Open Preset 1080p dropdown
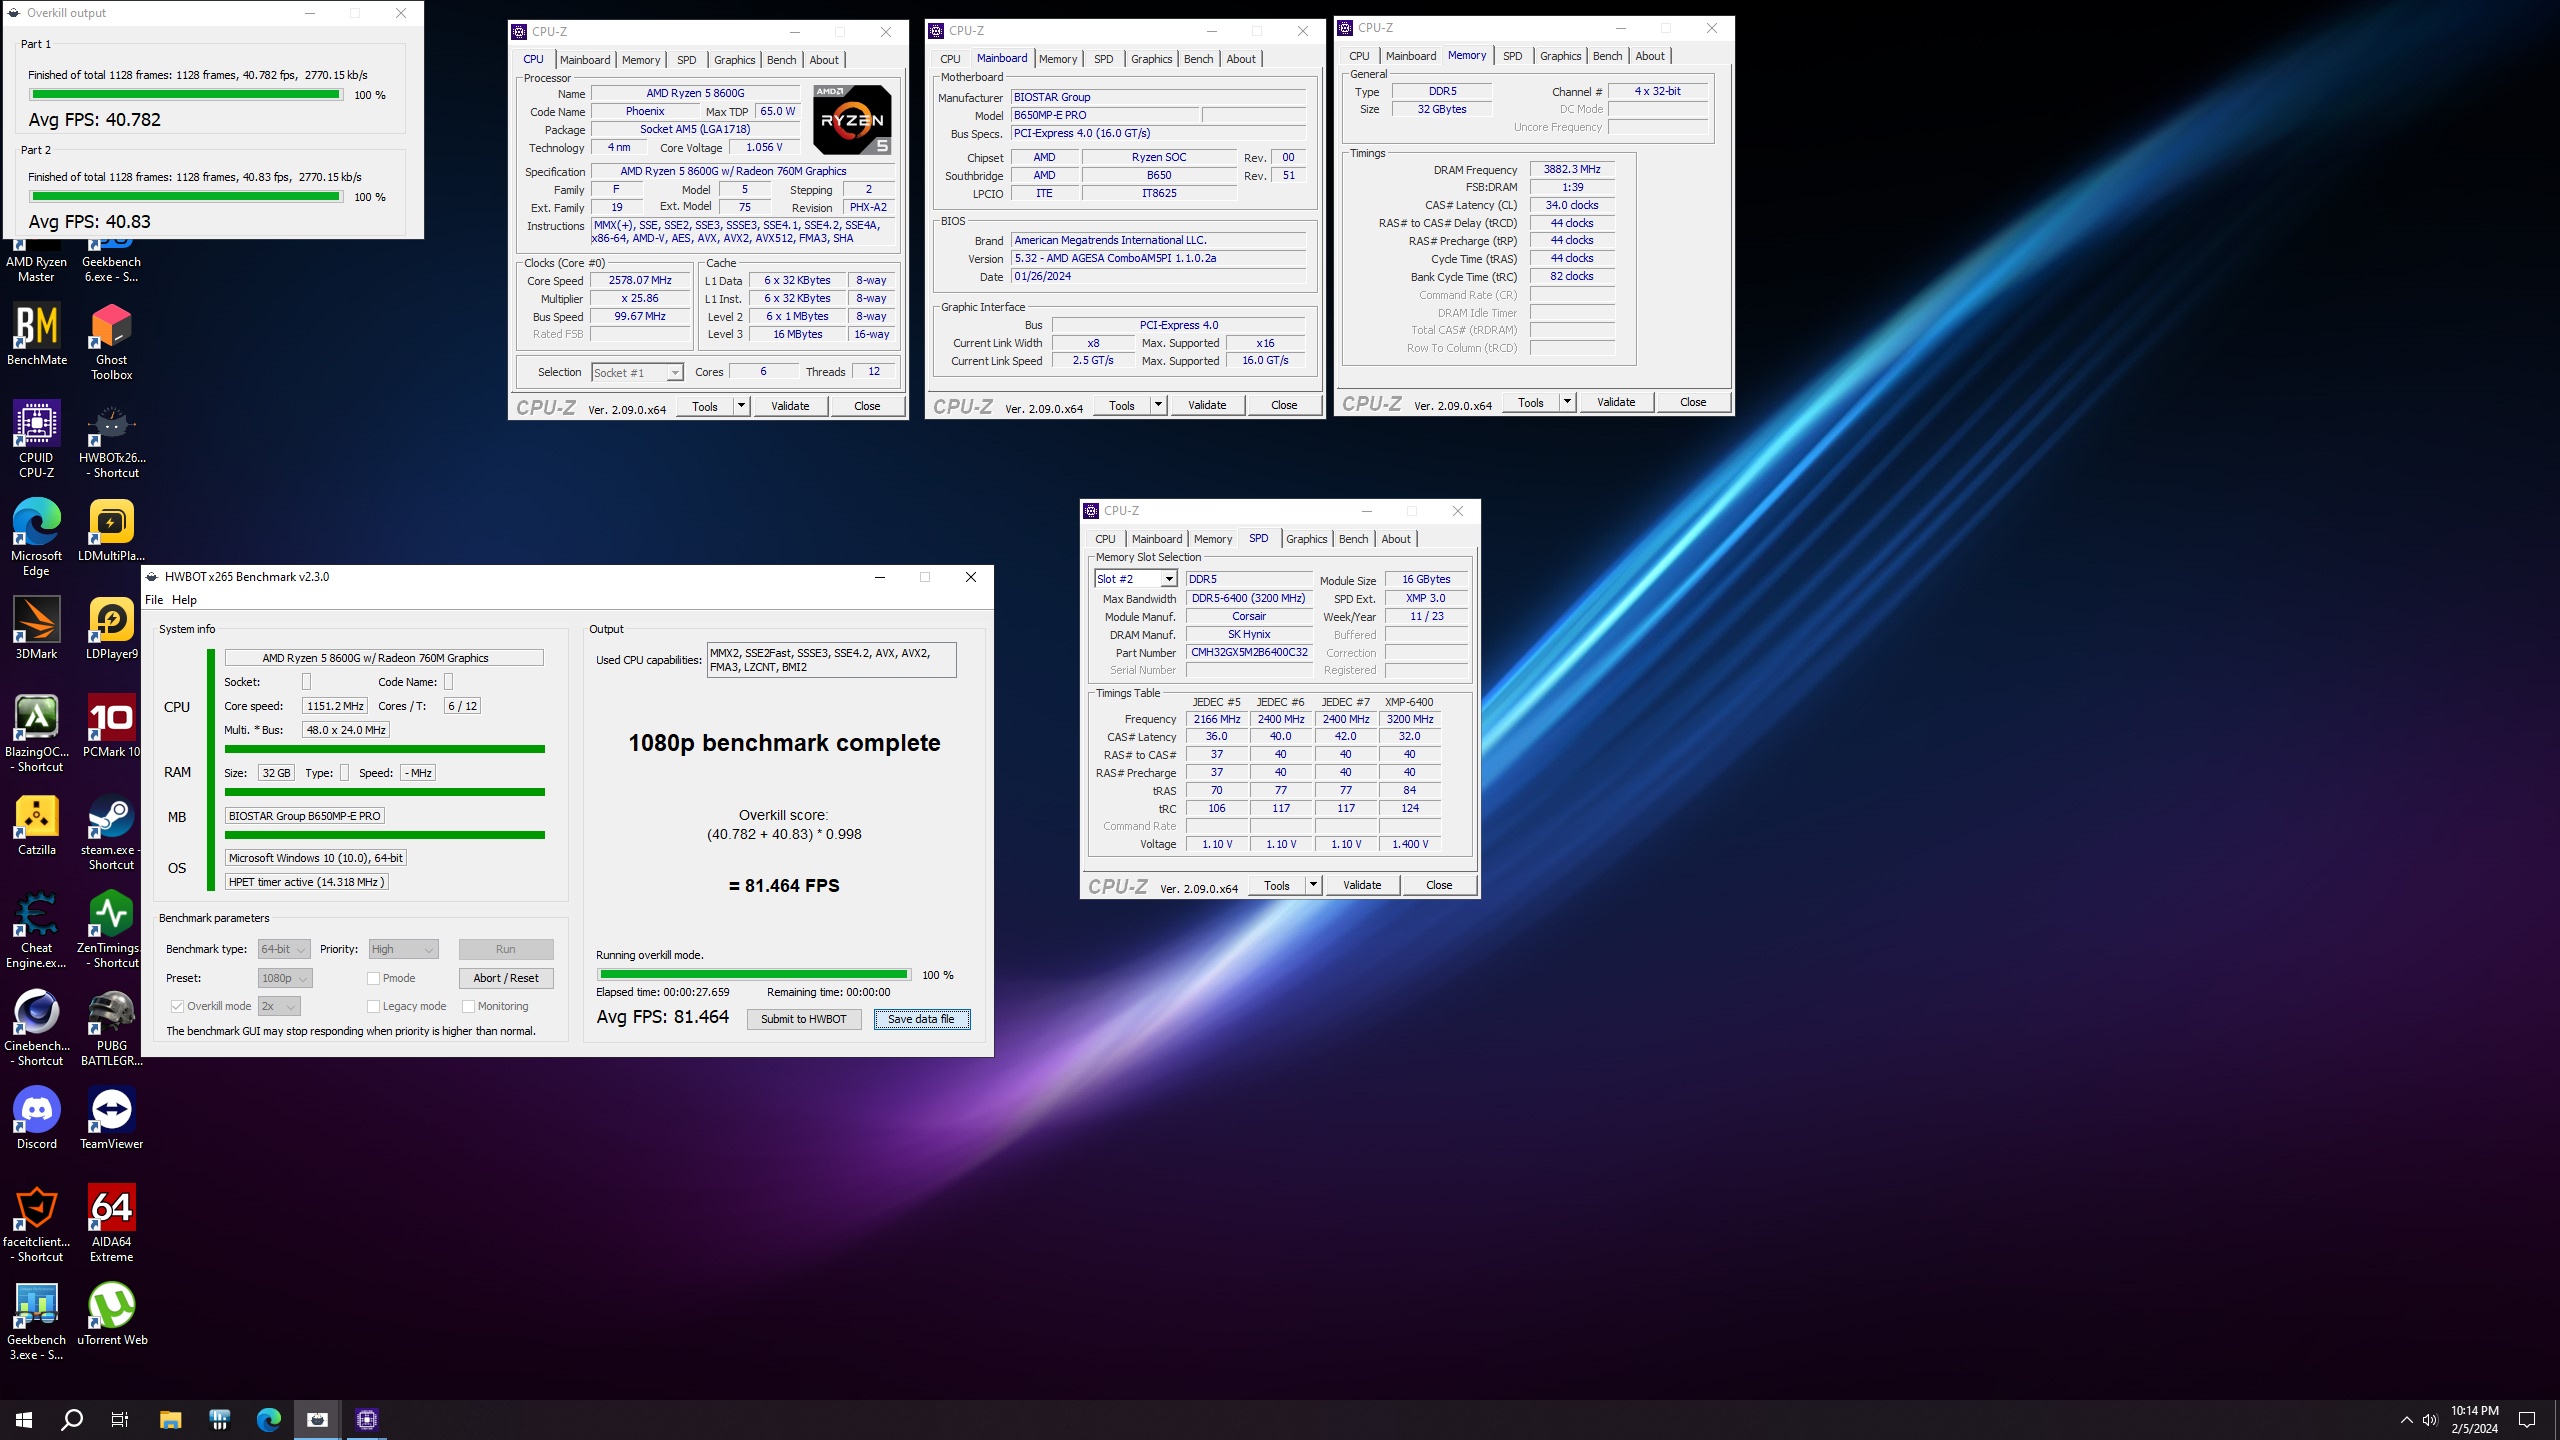The width and height of the screenshot is (2560, 1440). point(285,978)
